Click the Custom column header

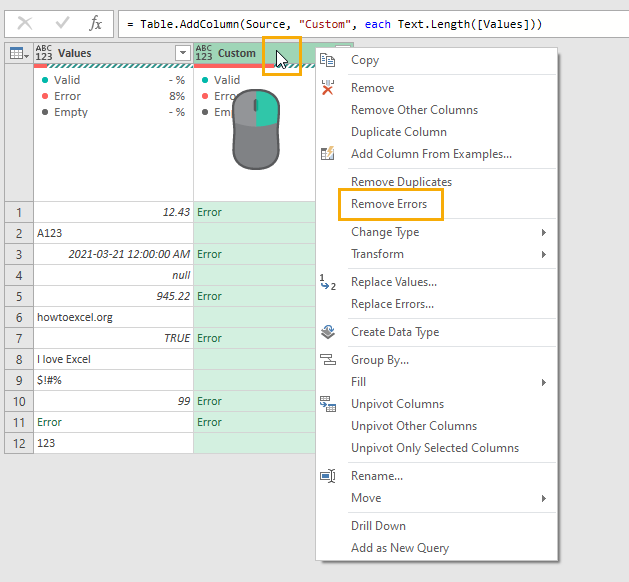coord(237,53)
